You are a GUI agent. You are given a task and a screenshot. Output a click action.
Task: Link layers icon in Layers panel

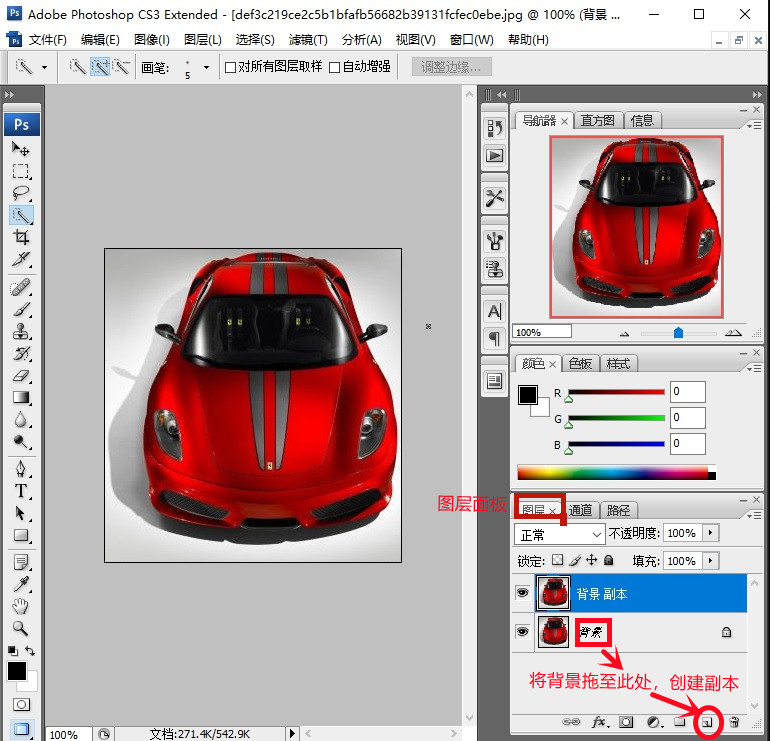[571, 722]
